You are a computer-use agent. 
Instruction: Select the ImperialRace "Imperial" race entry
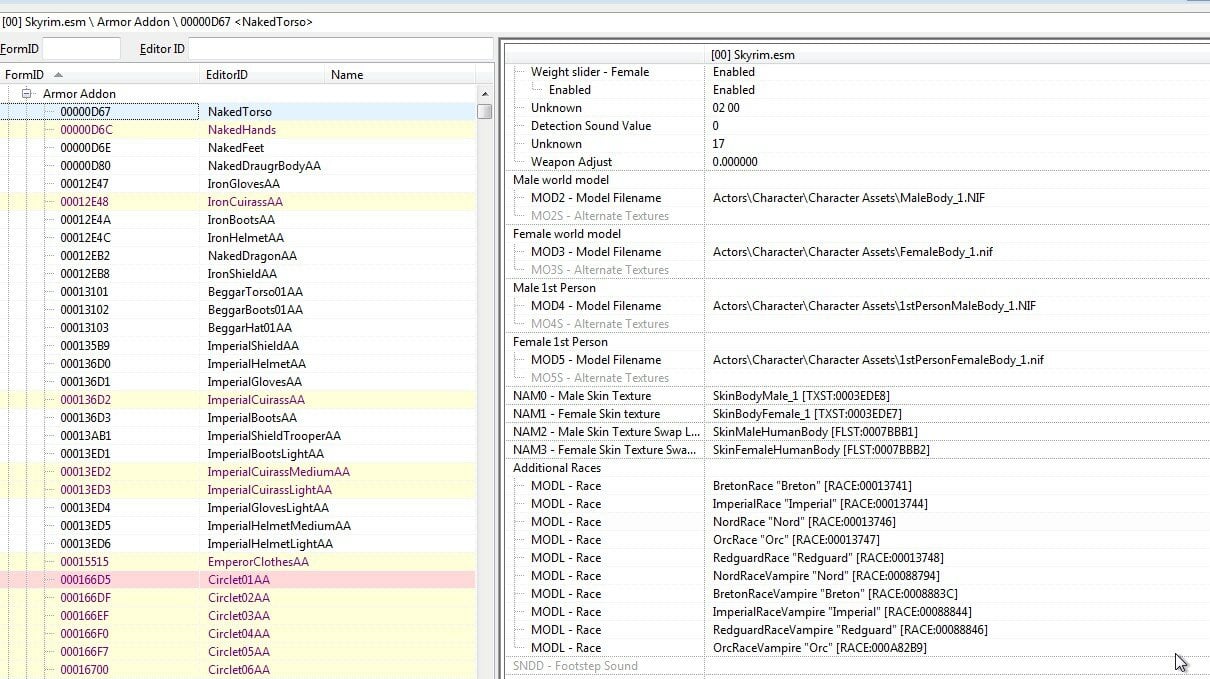[858, 504]
